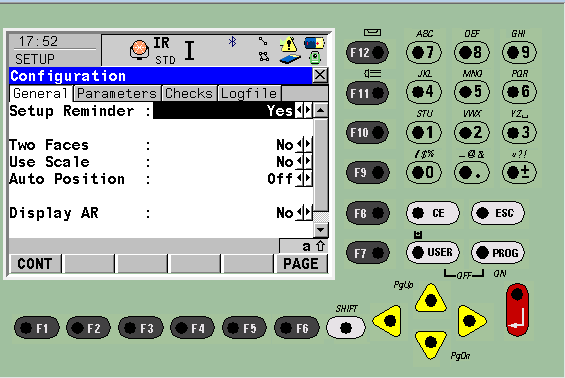Switch to the Parameters tab
Image resolution: width=565 pixels, height=378 pixels.
pos(116,93)
